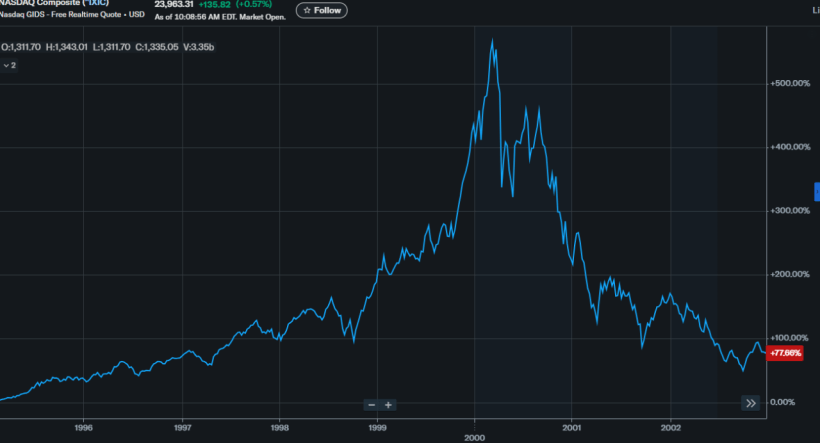Click the red +77.86% price label
This screenshot has height=443, width=820.
coord(783,353)
